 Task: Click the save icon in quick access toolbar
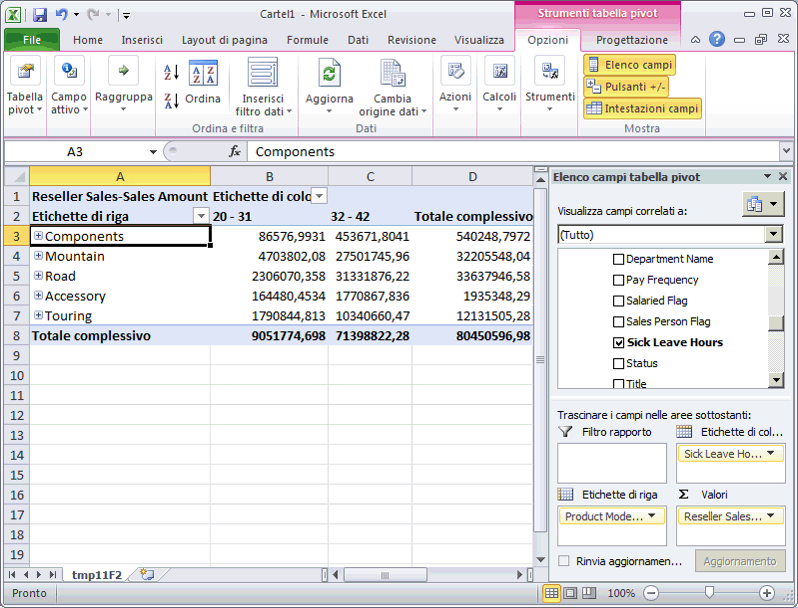click(40, 15)
